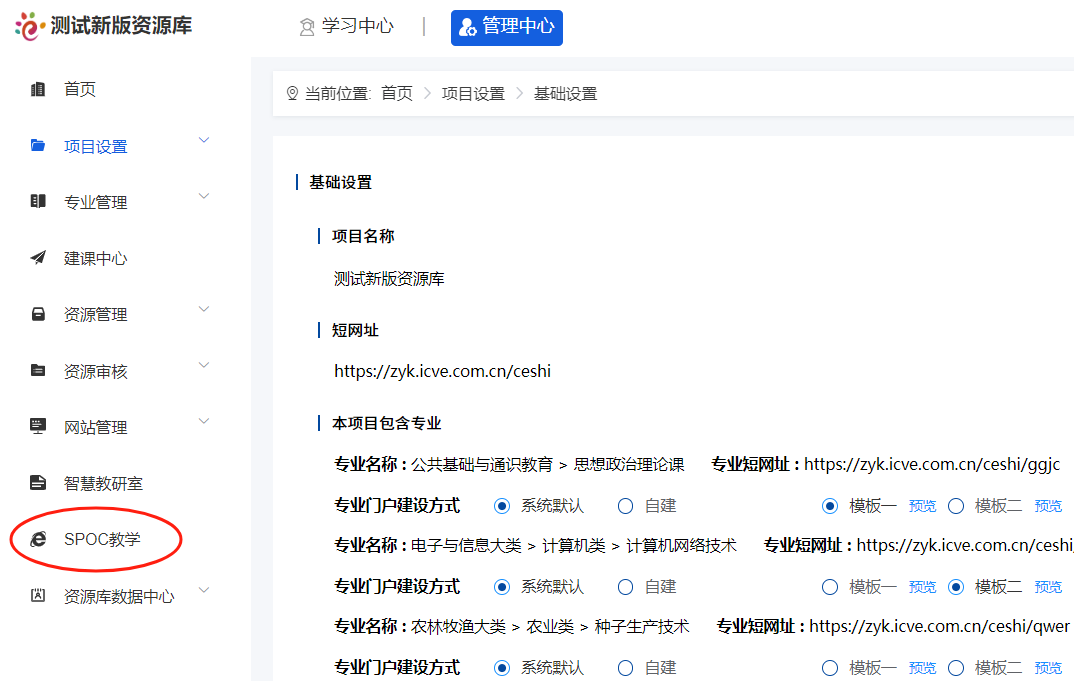Open SPOC教学 in sidebar menu
Viewport: 1074px width, 681px height.
102,540
